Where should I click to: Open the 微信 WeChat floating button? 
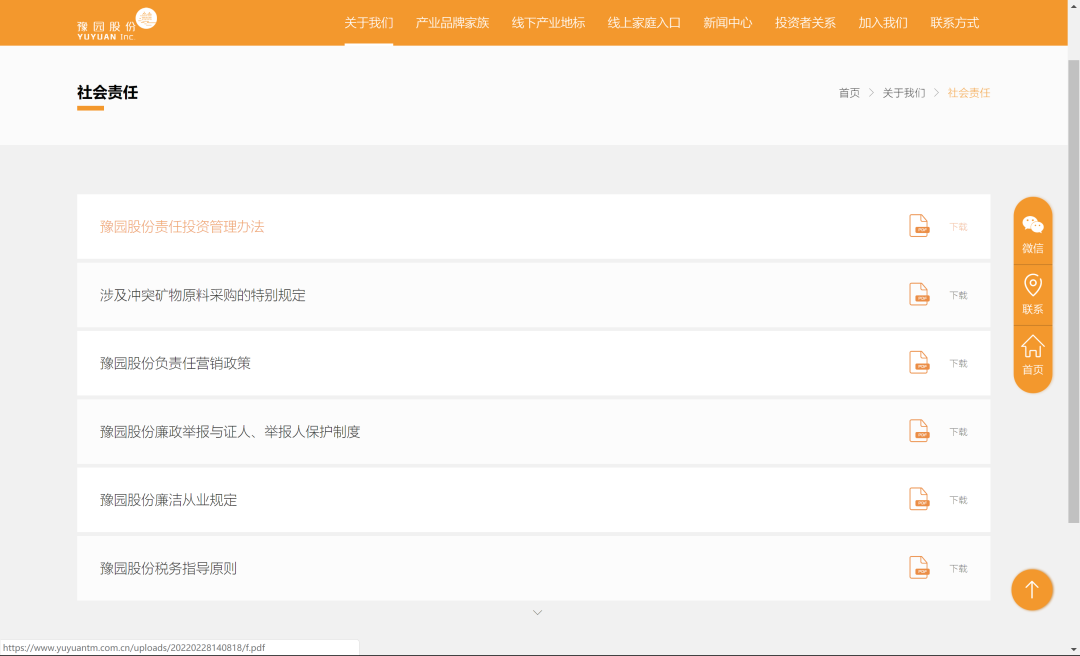tap(1032, 234)
